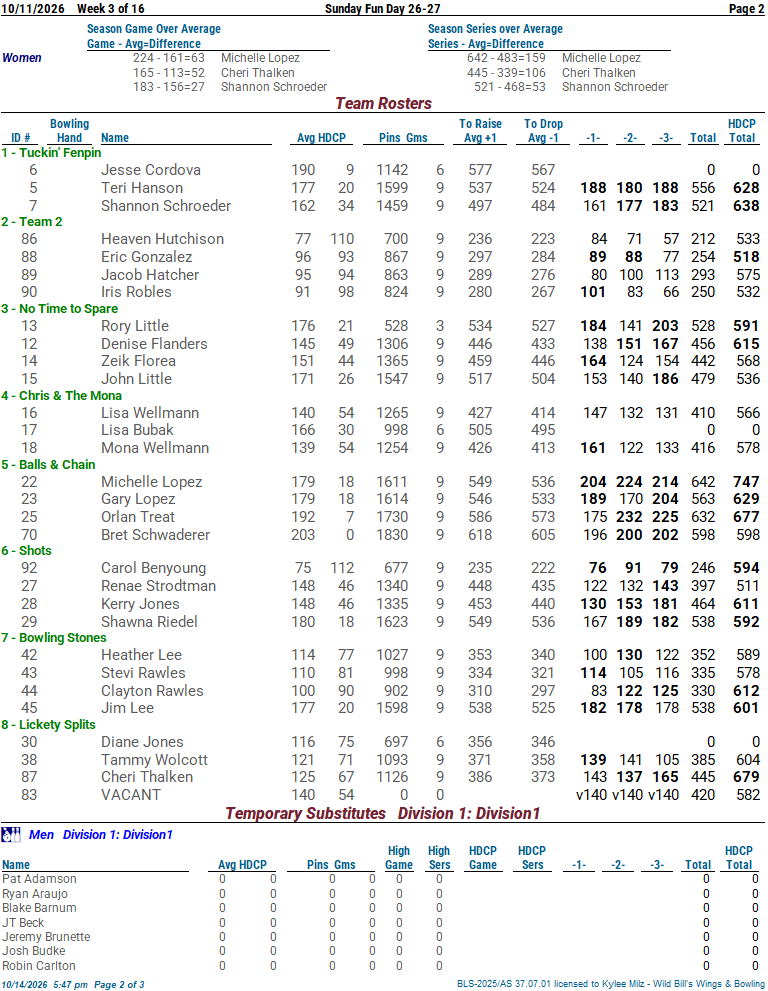
Task: Select player name 'Tammy Wolcott'
Action: 154,760
